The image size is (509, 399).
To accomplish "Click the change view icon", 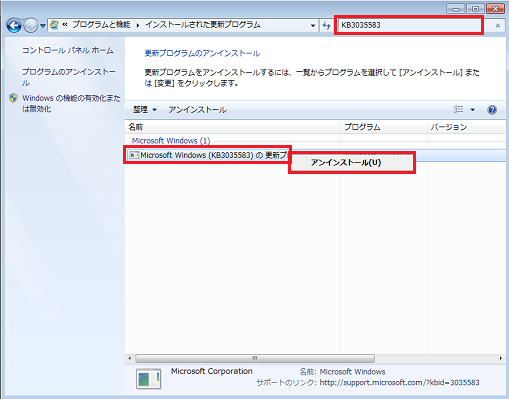I will pos(458,109).
